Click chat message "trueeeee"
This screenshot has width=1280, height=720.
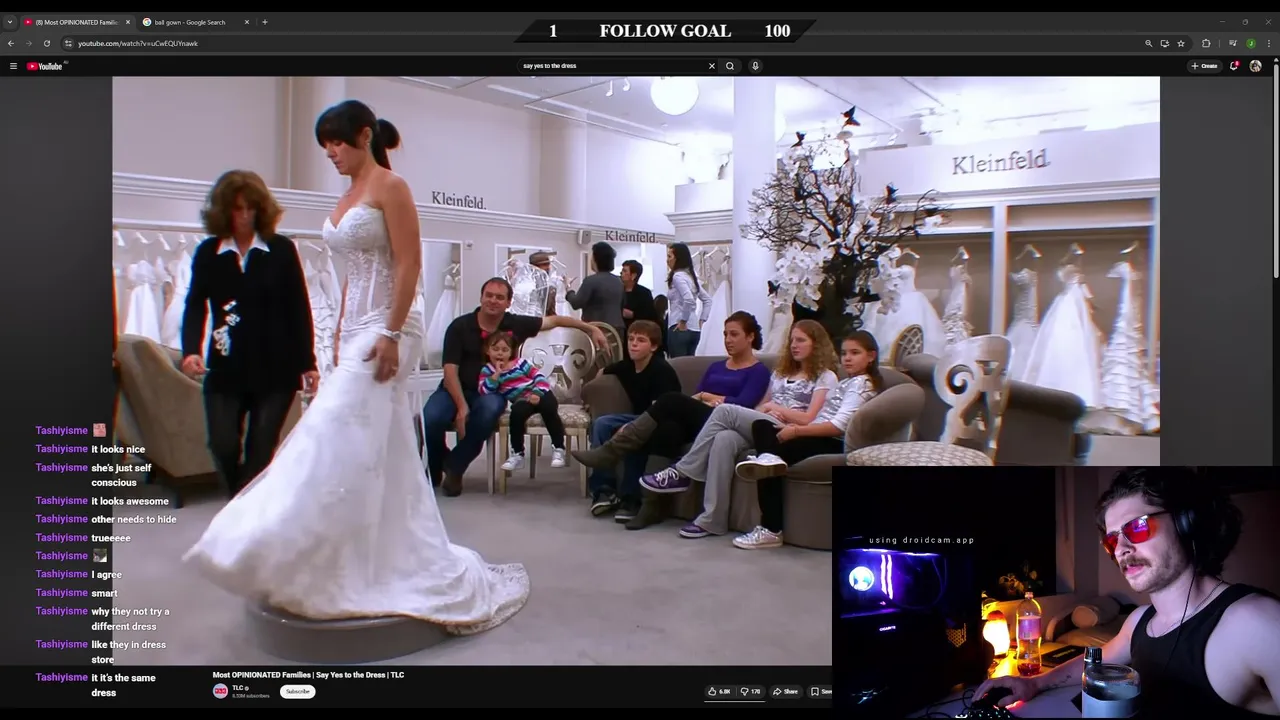pyautogui.click(x=111, y=538)
